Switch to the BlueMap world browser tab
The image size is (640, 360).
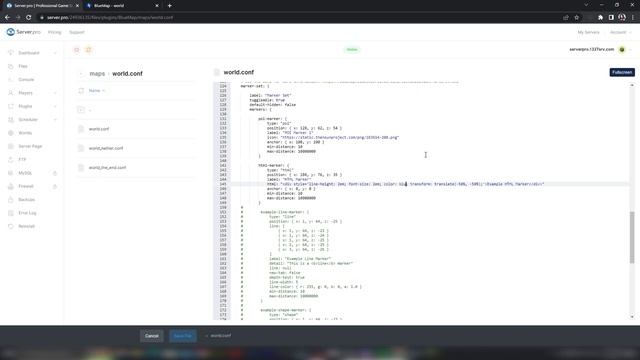pos(122,6)
